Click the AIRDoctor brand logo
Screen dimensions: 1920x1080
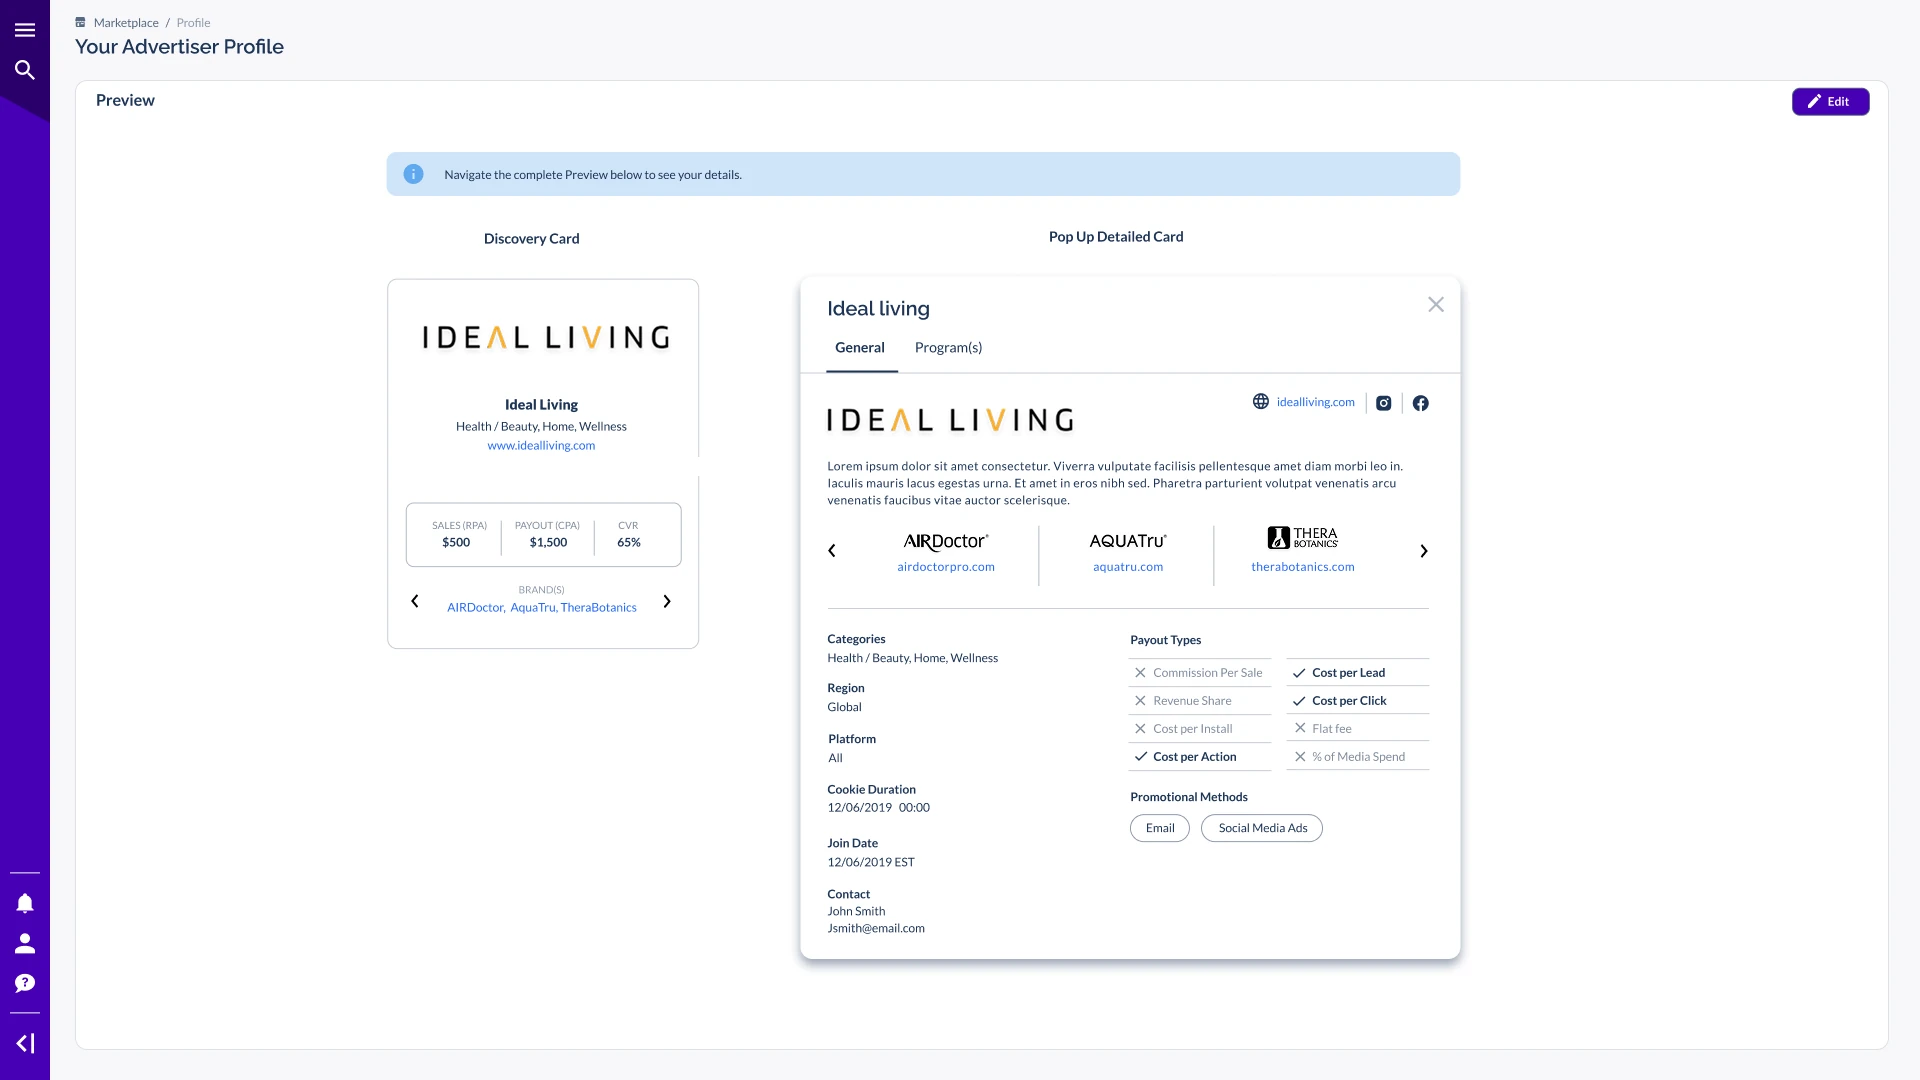946,541
